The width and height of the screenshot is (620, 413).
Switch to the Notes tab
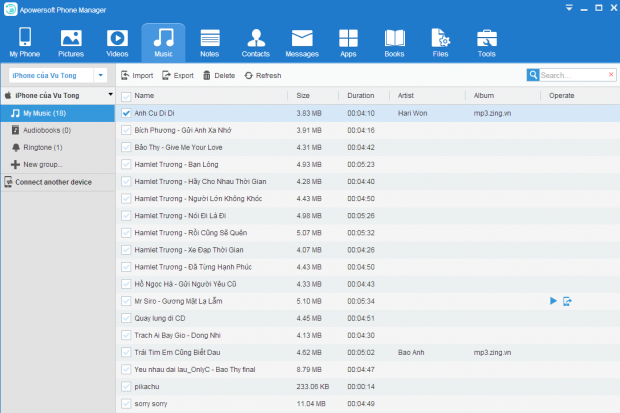click(x=209, y=42)
